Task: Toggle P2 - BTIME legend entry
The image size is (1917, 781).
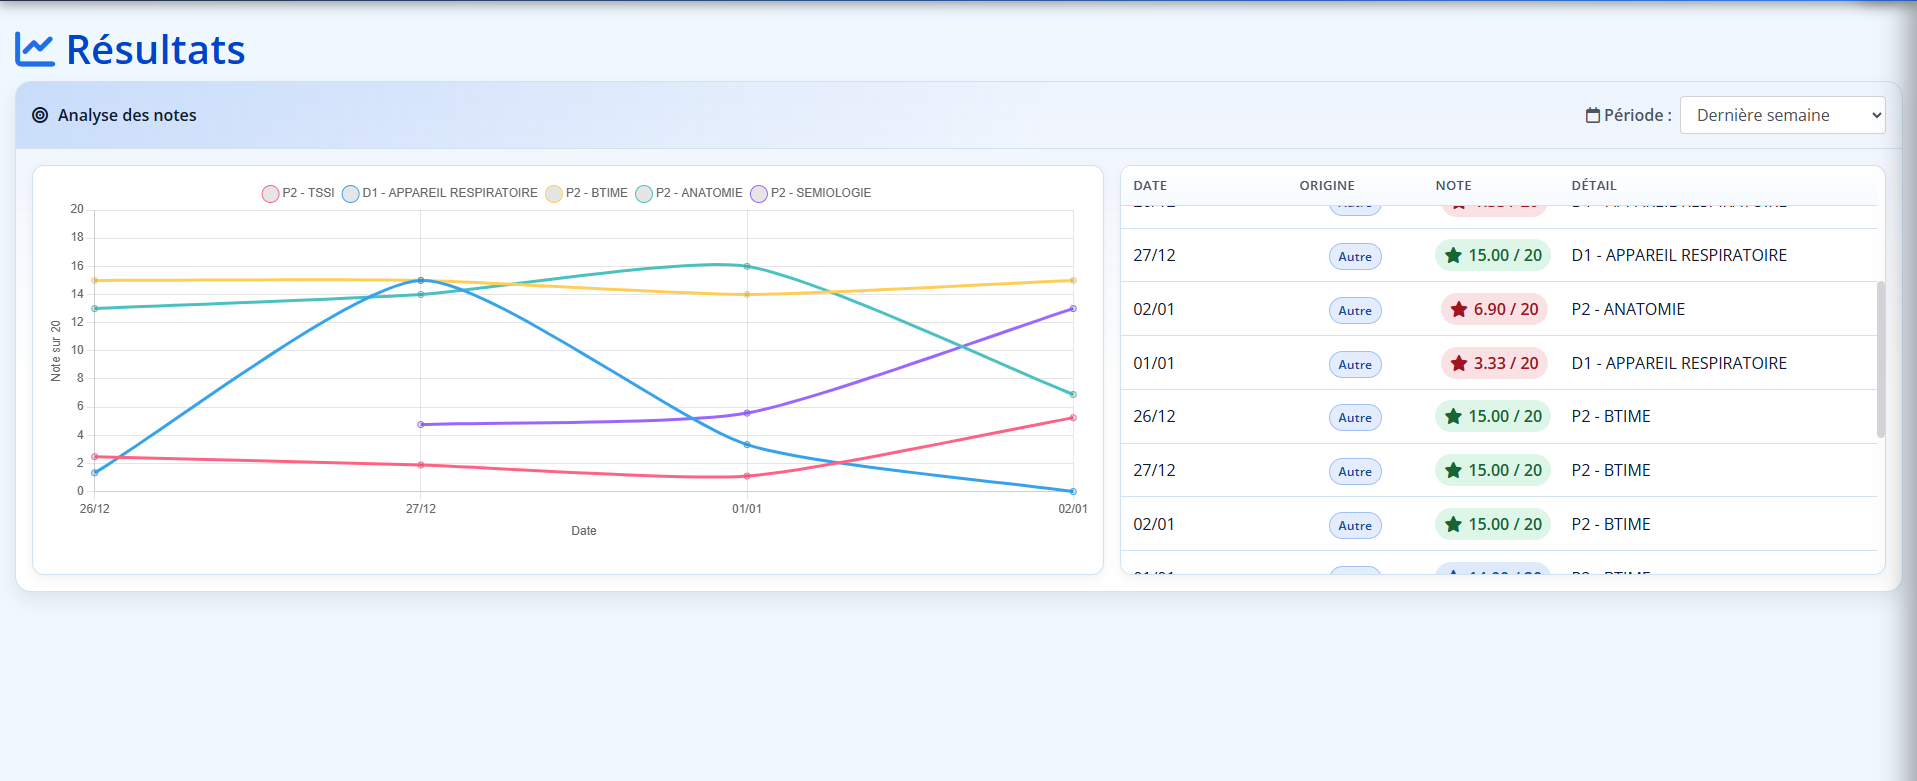Action: (587, 193)
